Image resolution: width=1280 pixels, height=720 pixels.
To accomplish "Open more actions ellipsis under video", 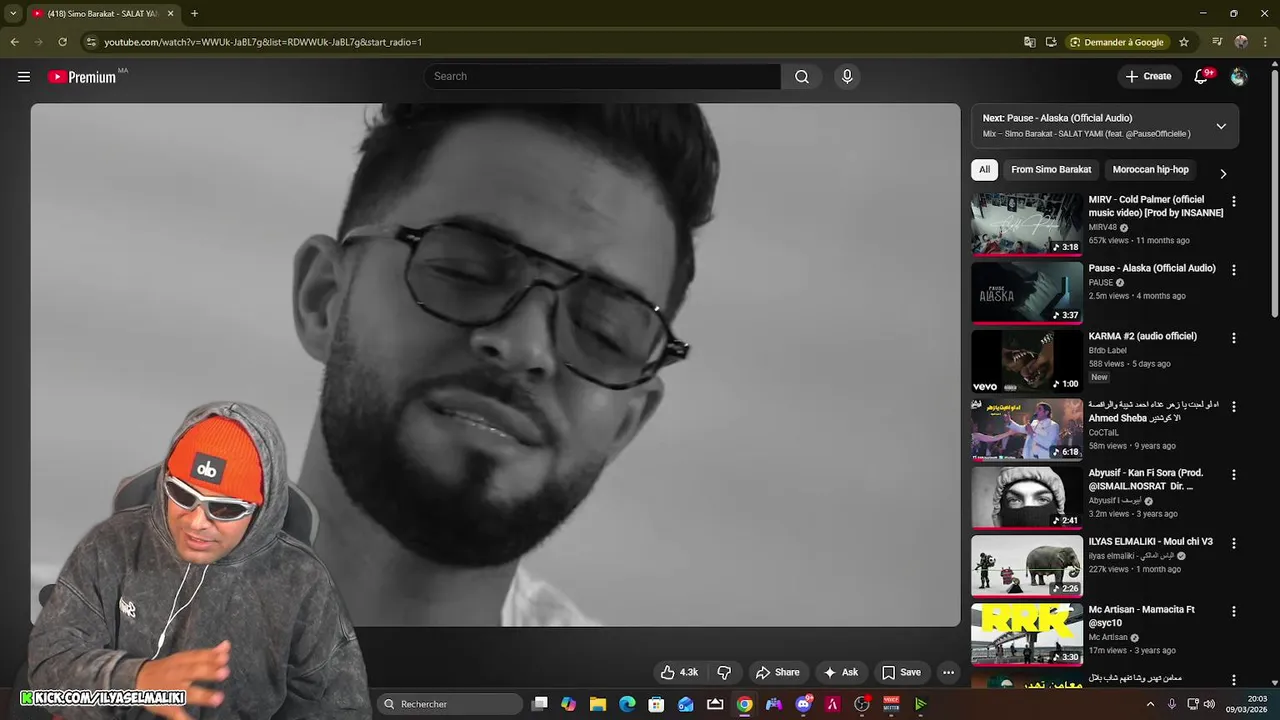I will click(949, 672).
